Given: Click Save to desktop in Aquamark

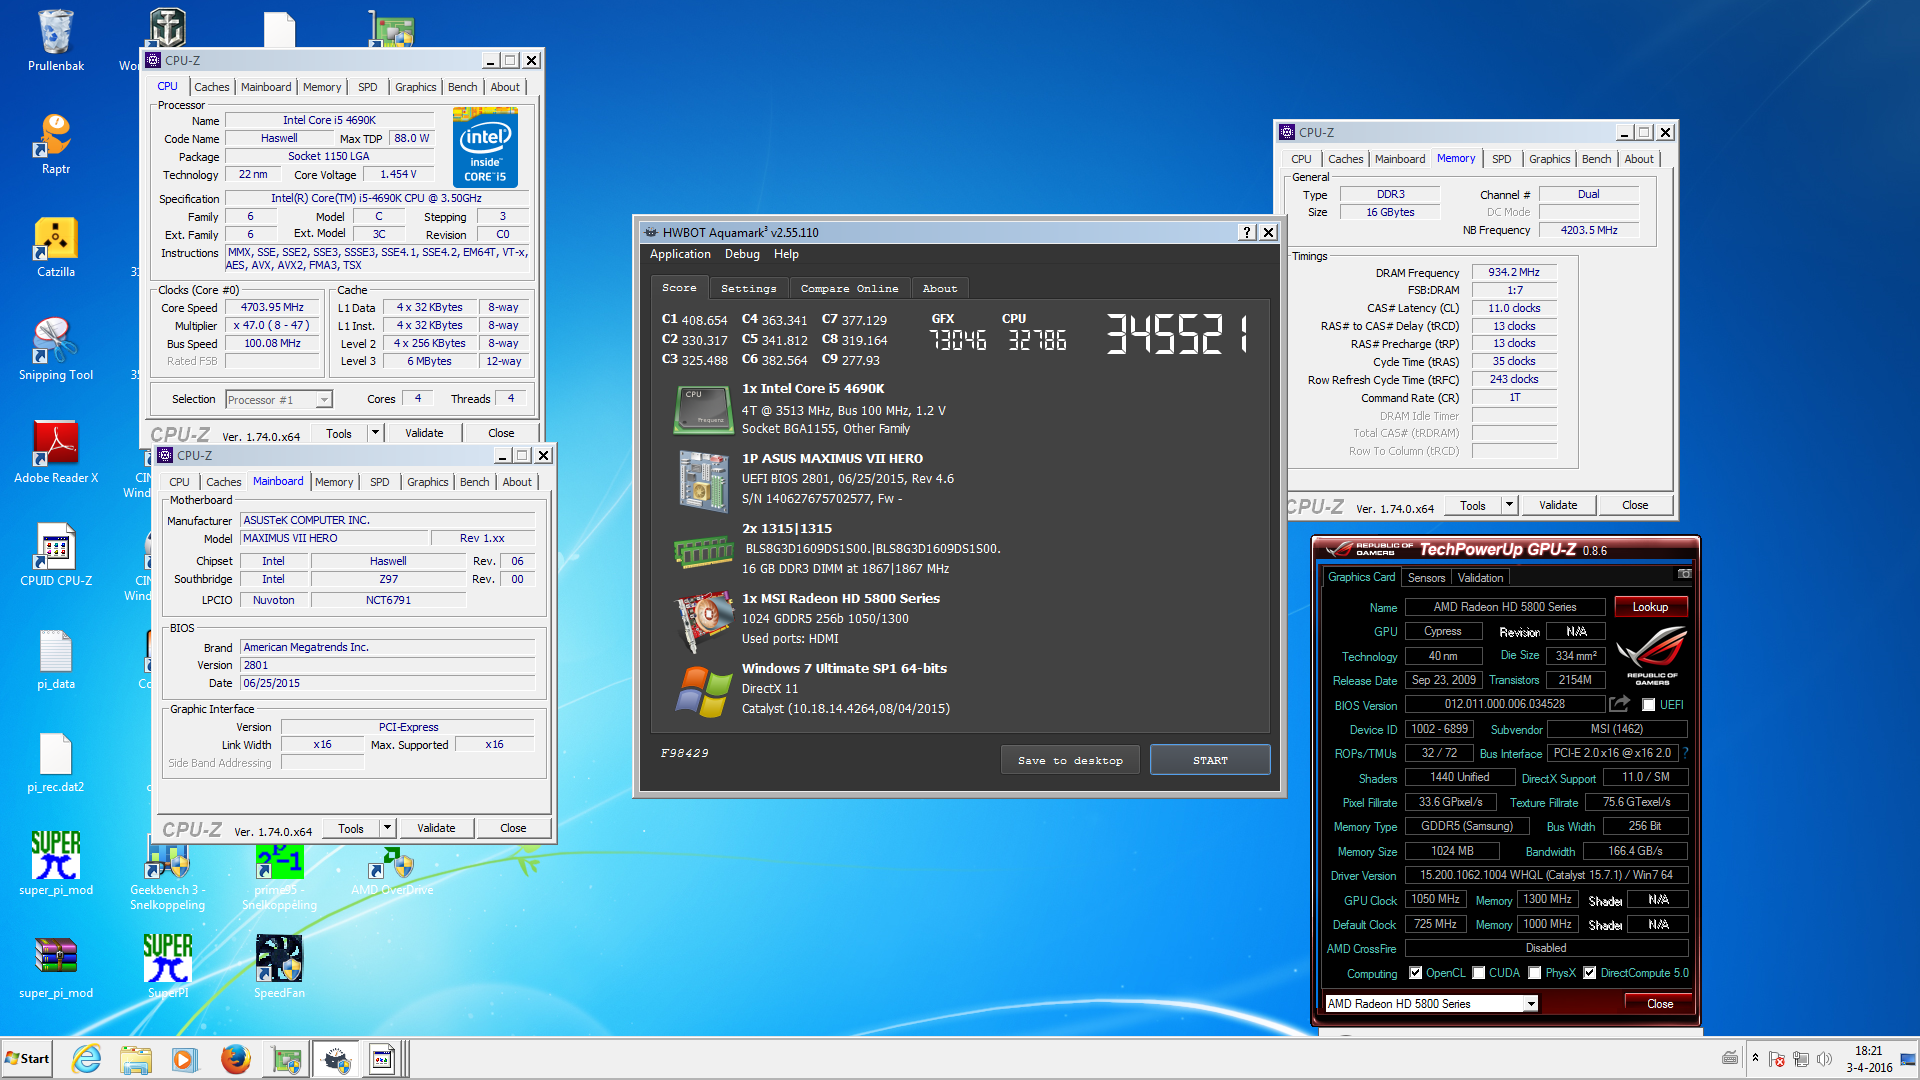Looking at the screenshot, I should 1070,760.
